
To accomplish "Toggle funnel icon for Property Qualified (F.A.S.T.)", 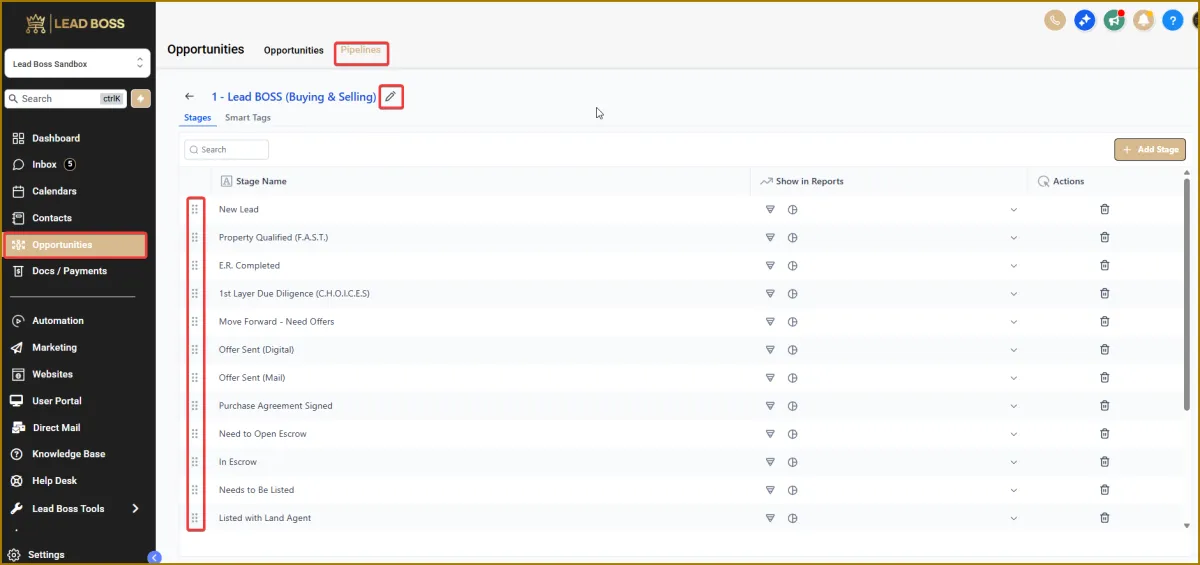I will pos(770,237).
